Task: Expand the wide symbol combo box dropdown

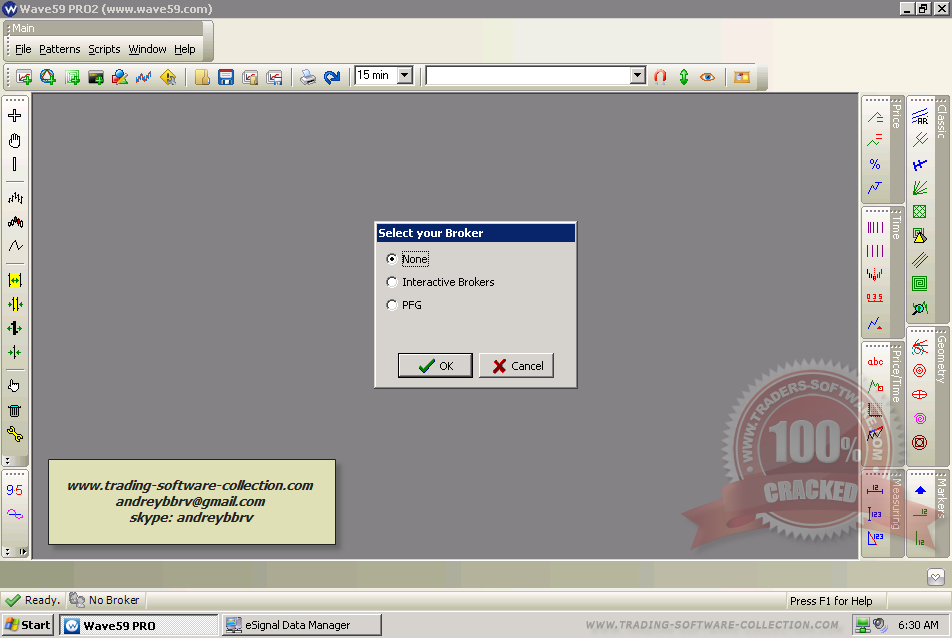Action: point(638,76)
